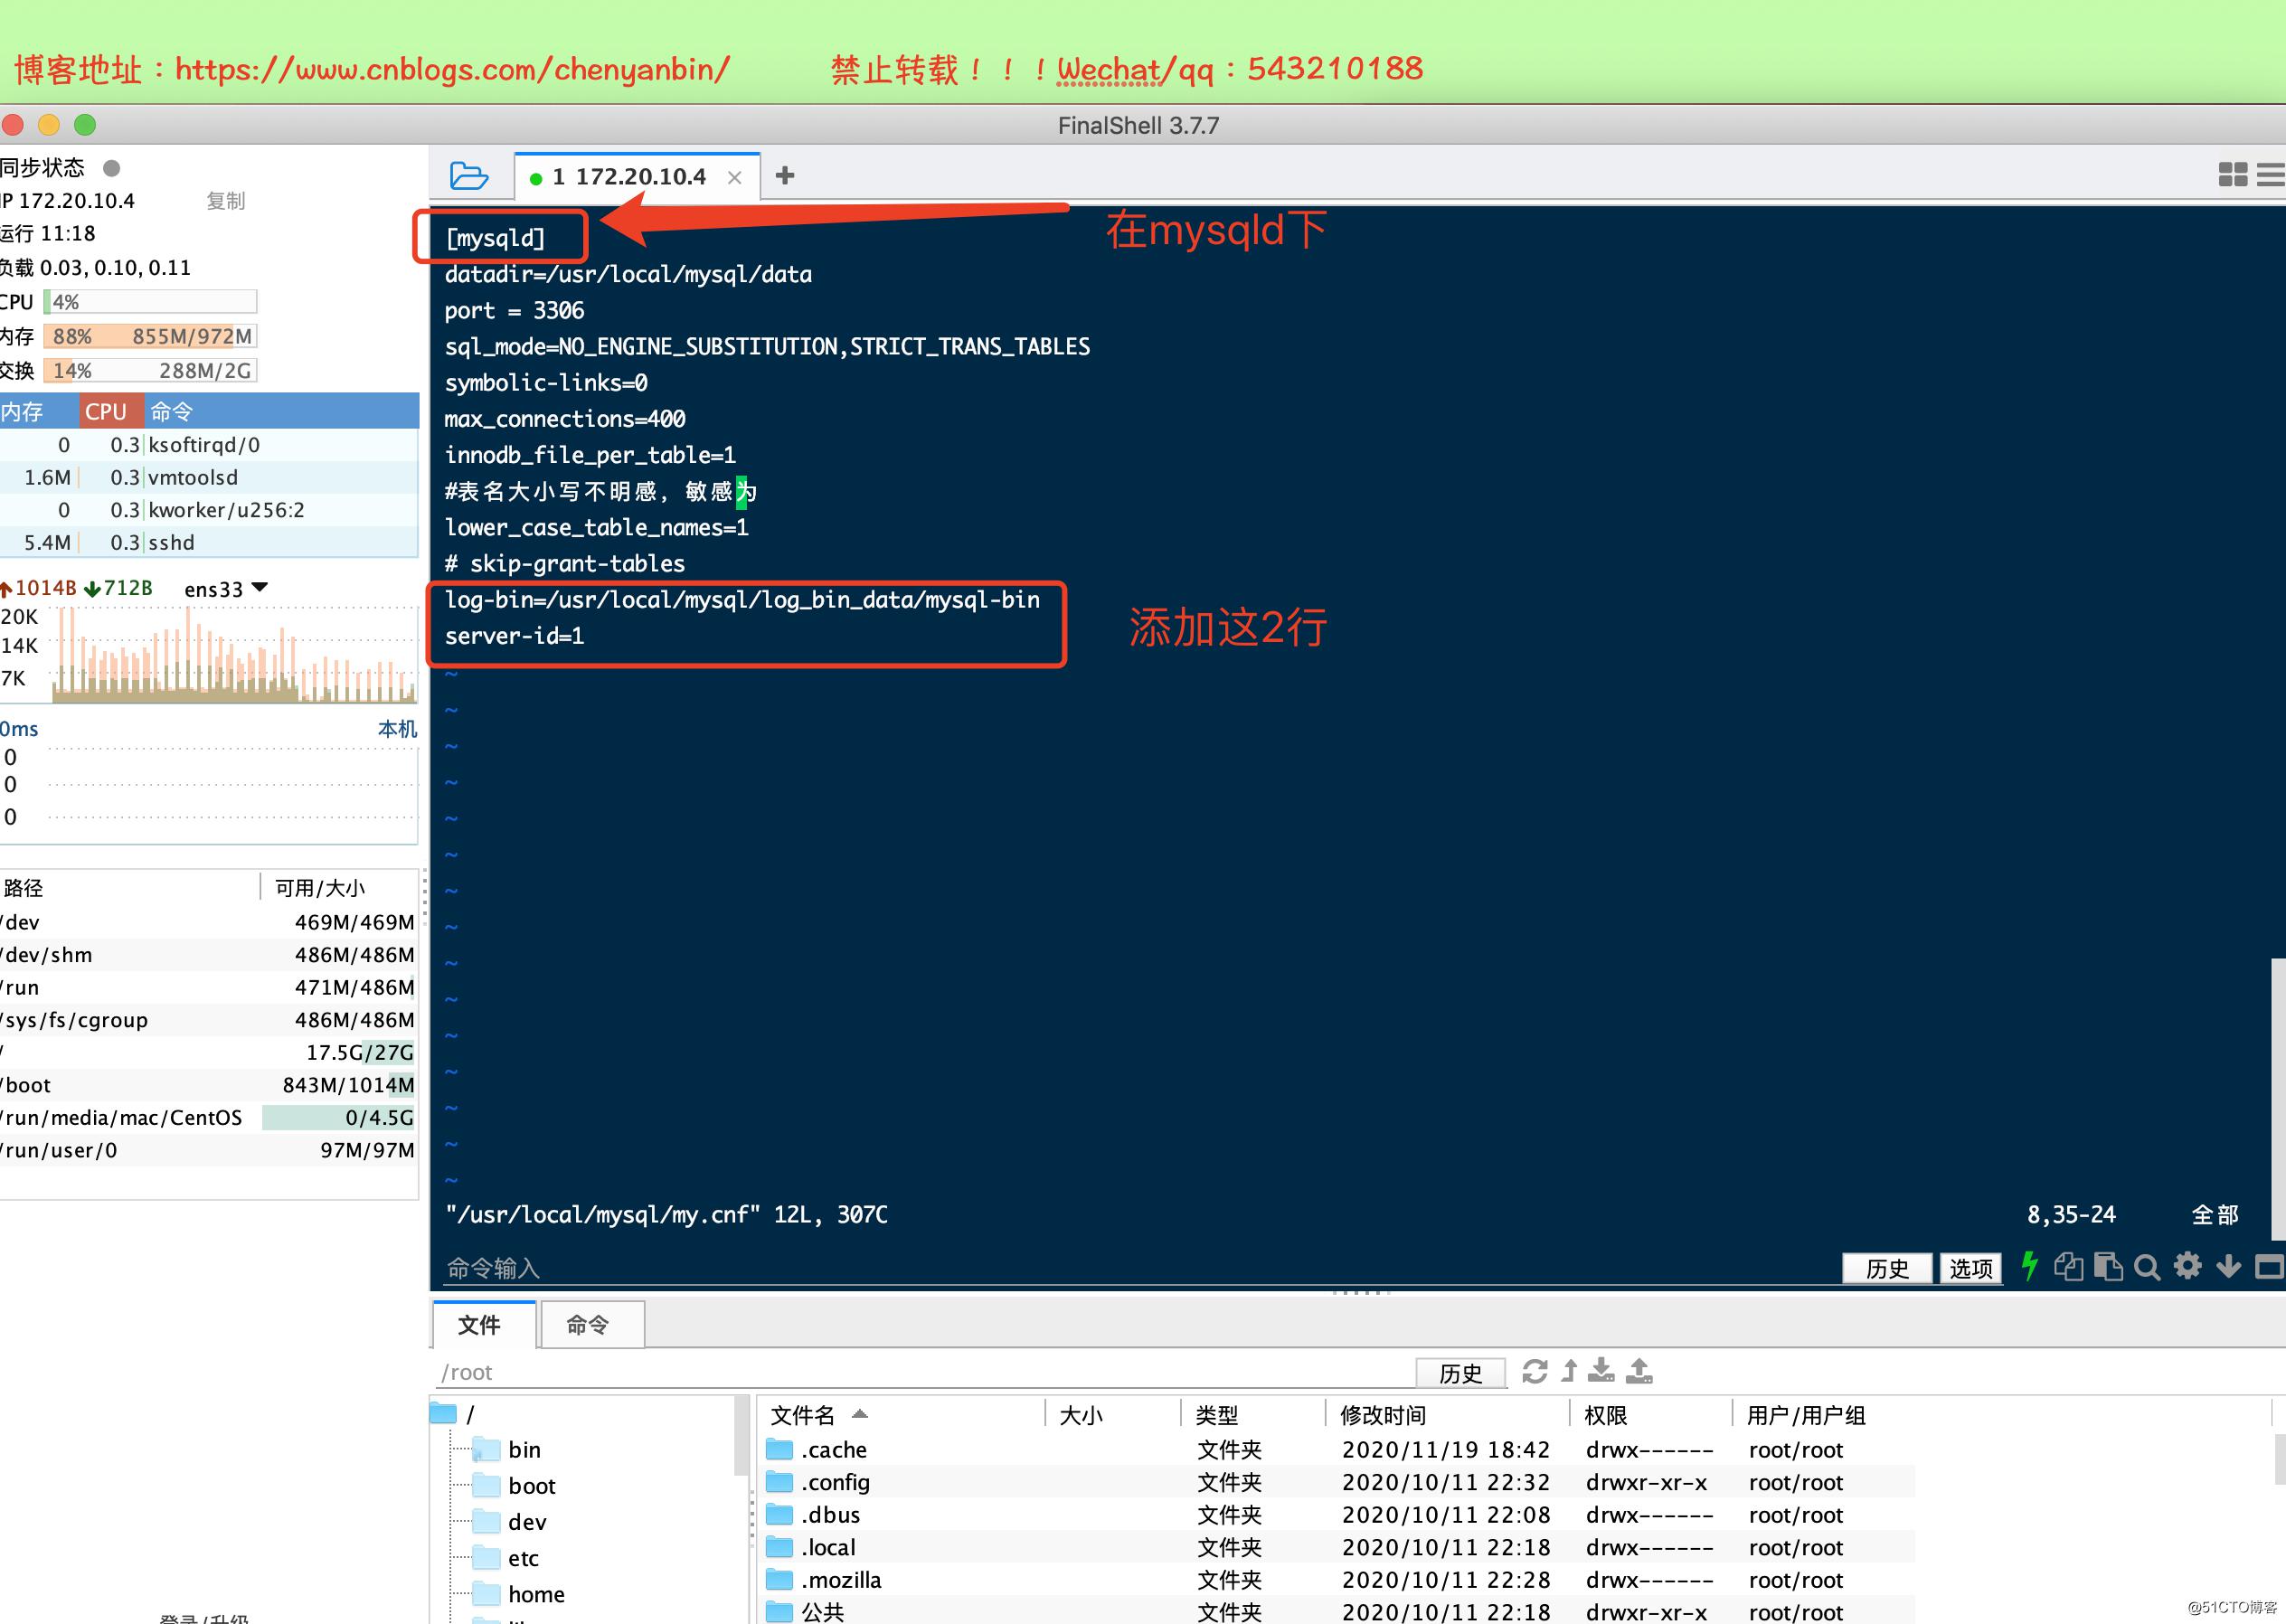Go up to parent directory

click(1569, 1371)
